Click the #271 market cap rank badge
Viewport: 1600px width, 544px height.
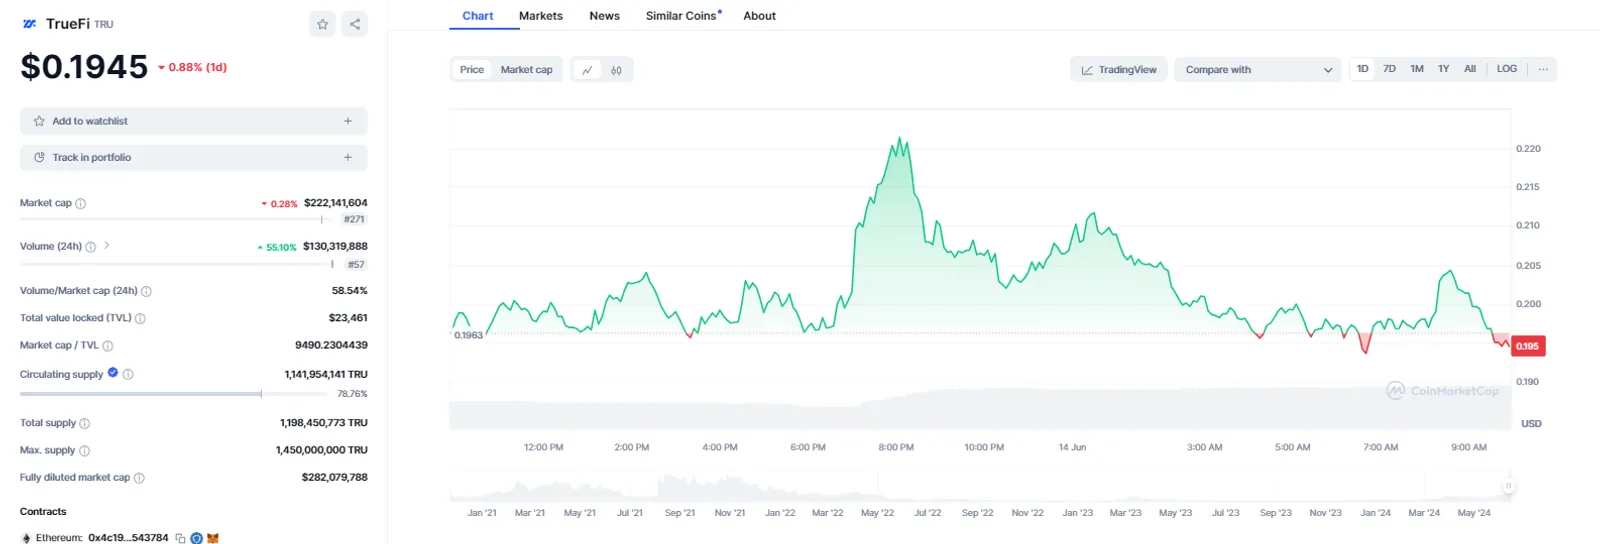354,219
